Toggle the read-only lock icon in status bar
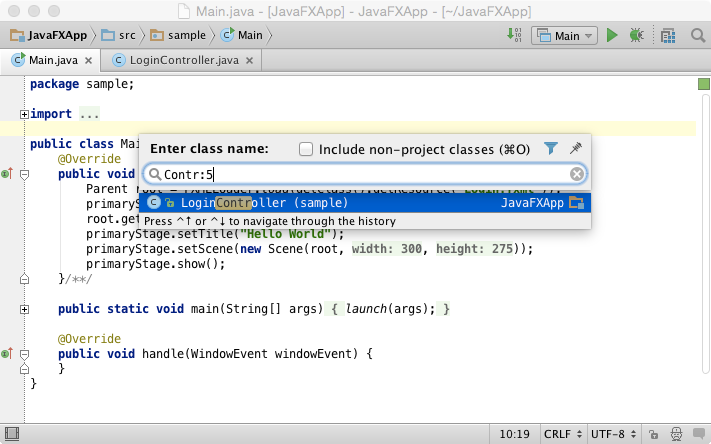 click(x=653, y=434)
